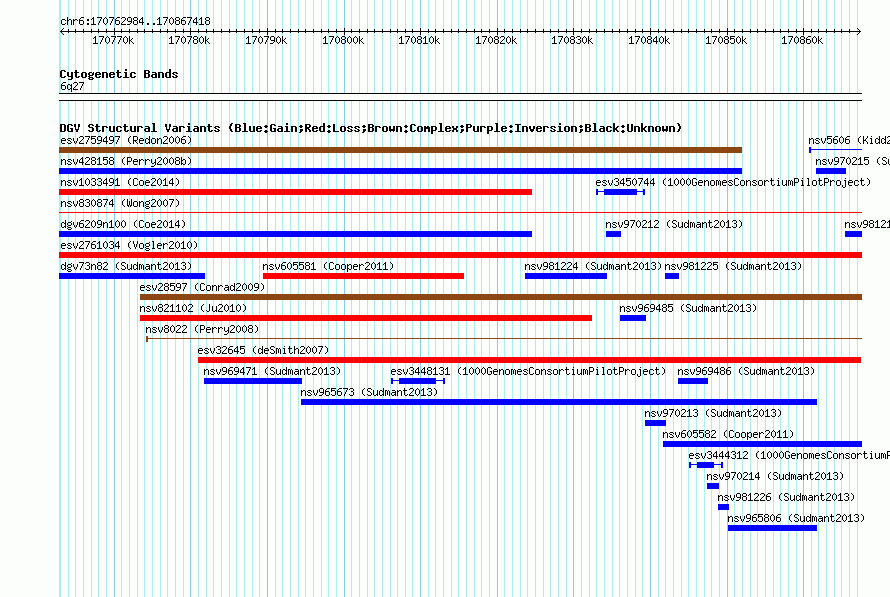Click the blue nsv970213 gain bar
This screenshot has height=597, width=890.
[655, 423]
